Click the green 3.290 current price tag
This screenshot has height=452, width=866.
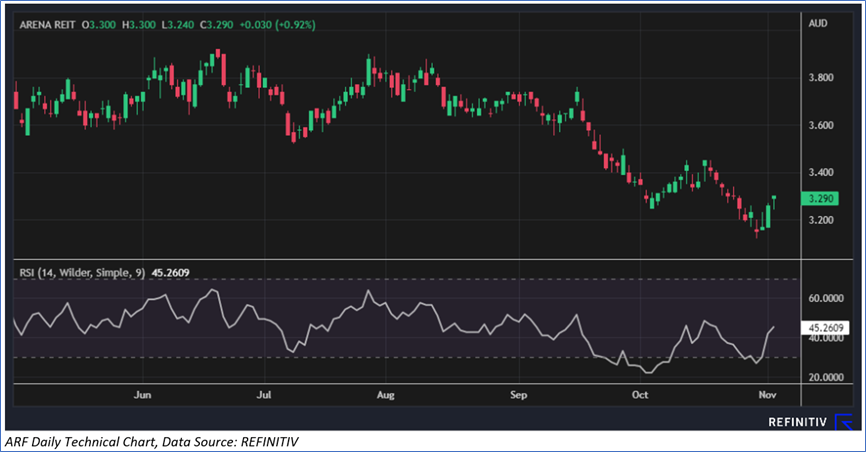point(820,198)
